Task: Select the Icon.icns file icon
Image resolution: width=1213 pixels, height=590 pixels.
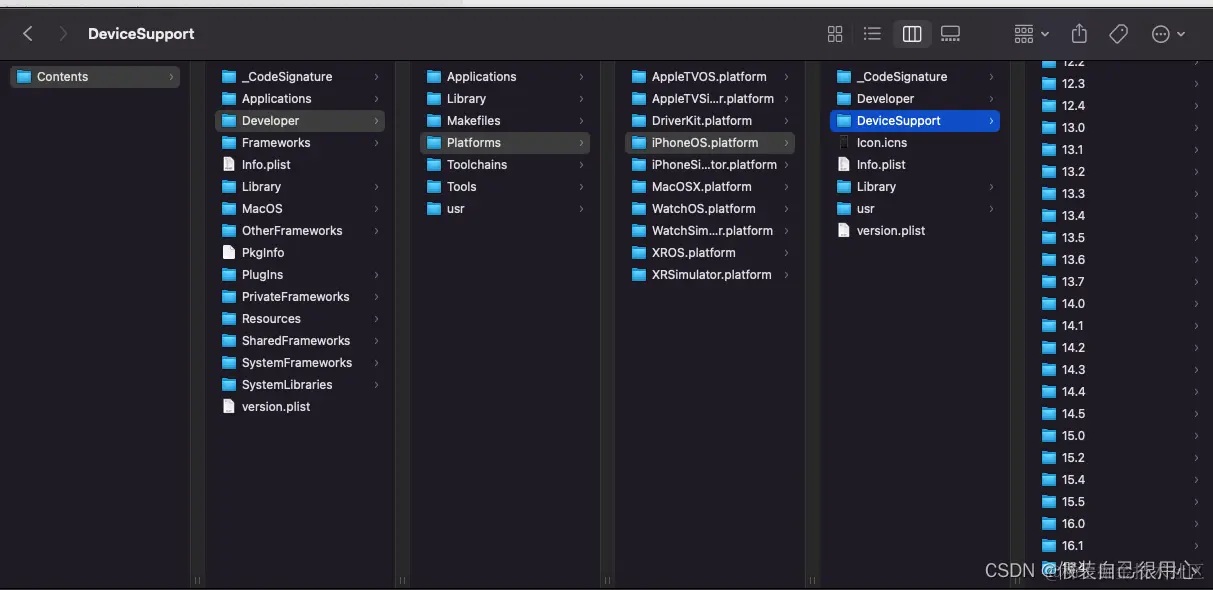Action: 844,143
